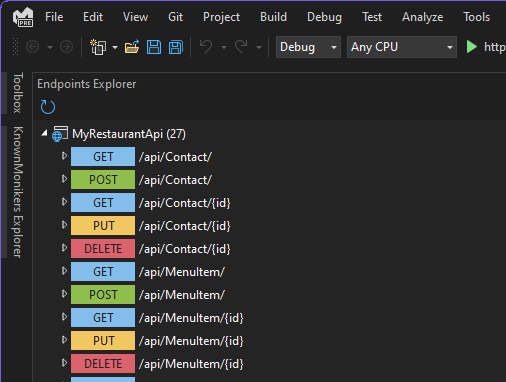Open the Edit menu

pos(93,17)
